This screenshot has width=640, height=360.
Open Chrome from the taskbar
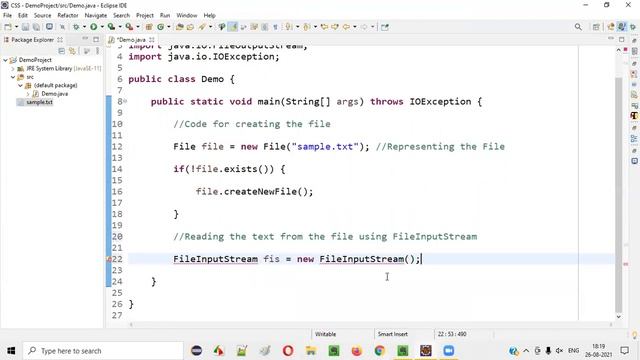(x=380, y=351)
